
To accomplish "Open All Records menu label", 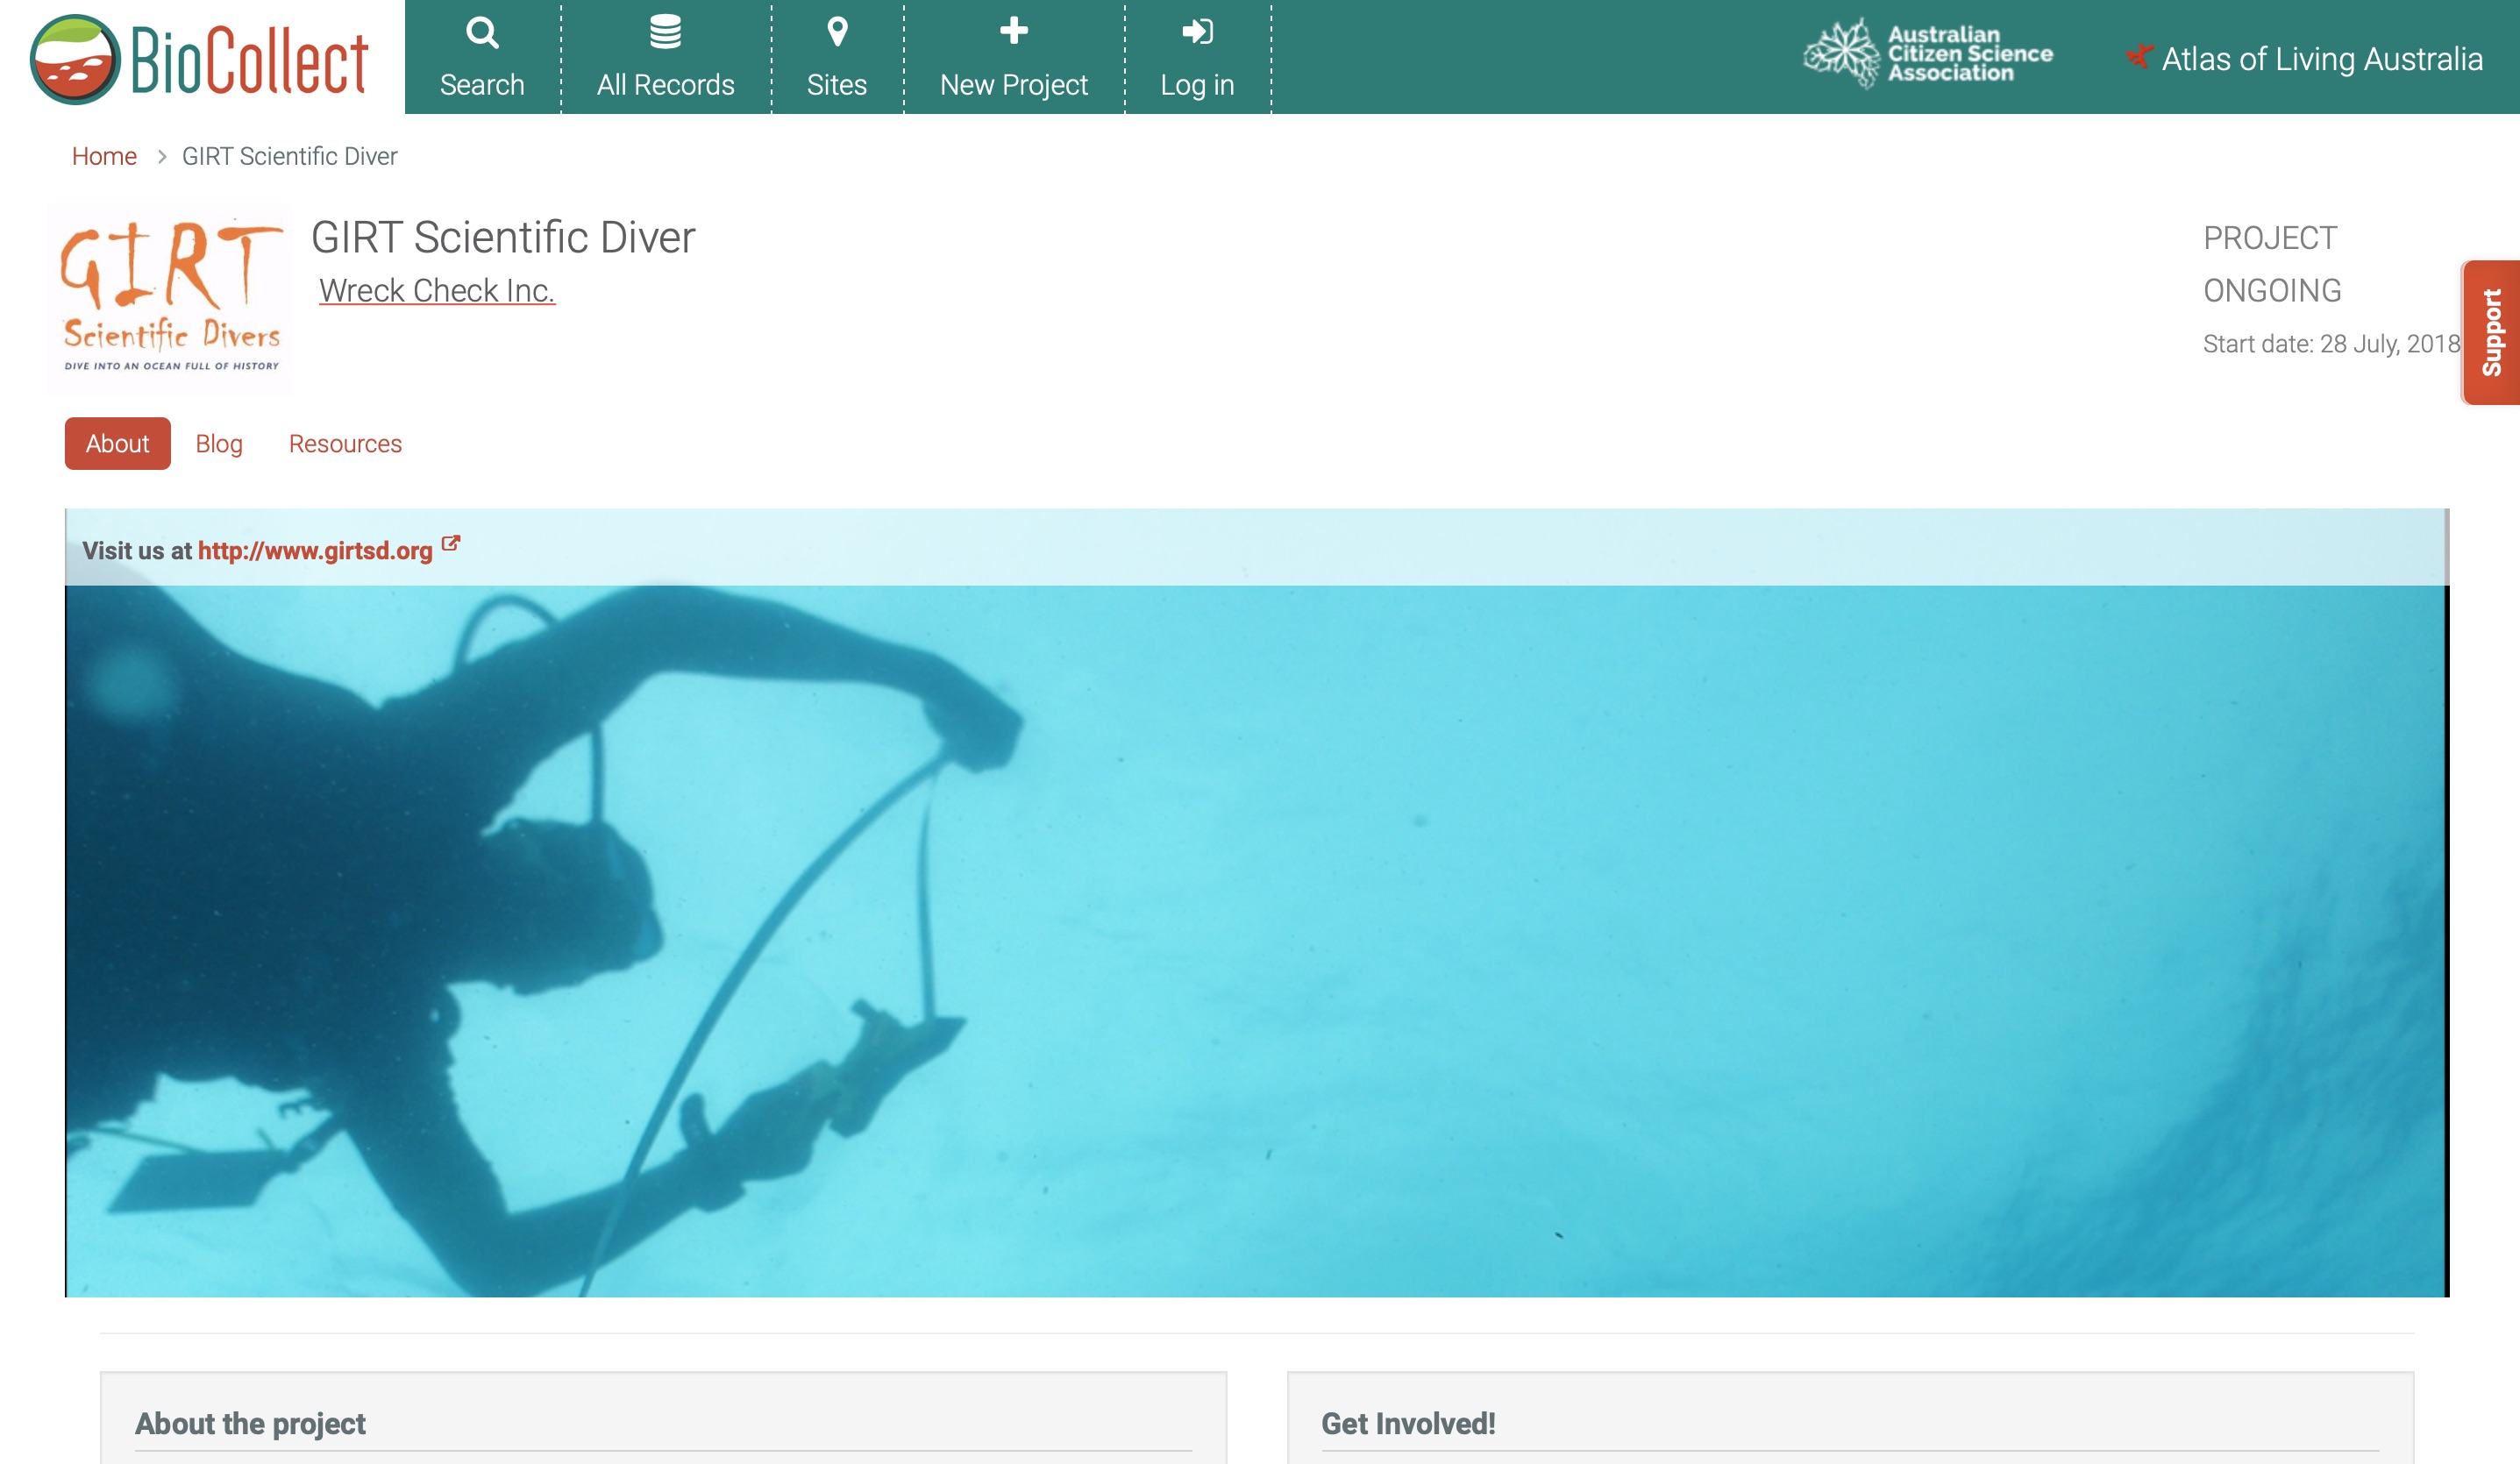I will [665, 85].
